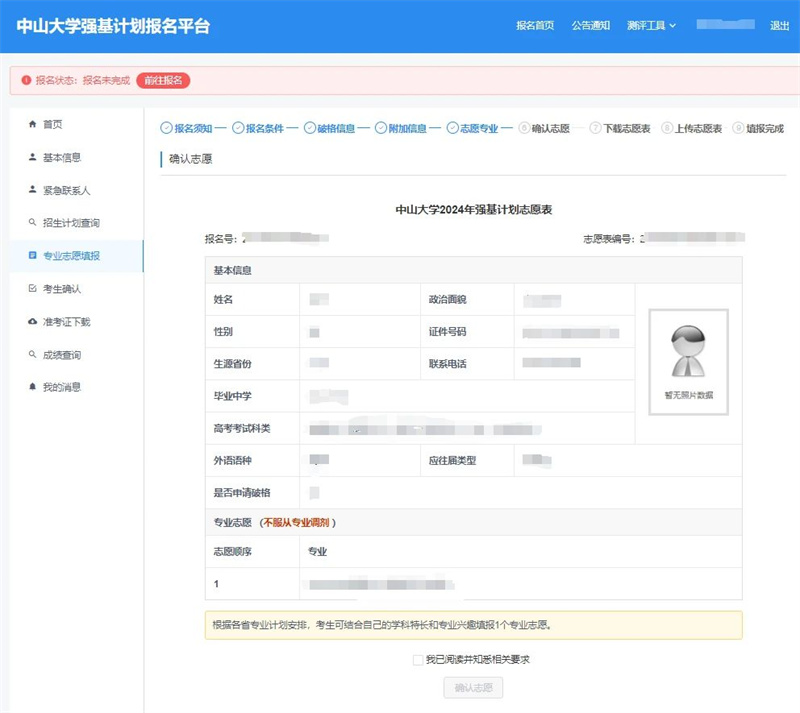The height and width of the screenshot is (713, 800).
Task: Click step 6 circle for 确认志愿
Action: [524, 128]
